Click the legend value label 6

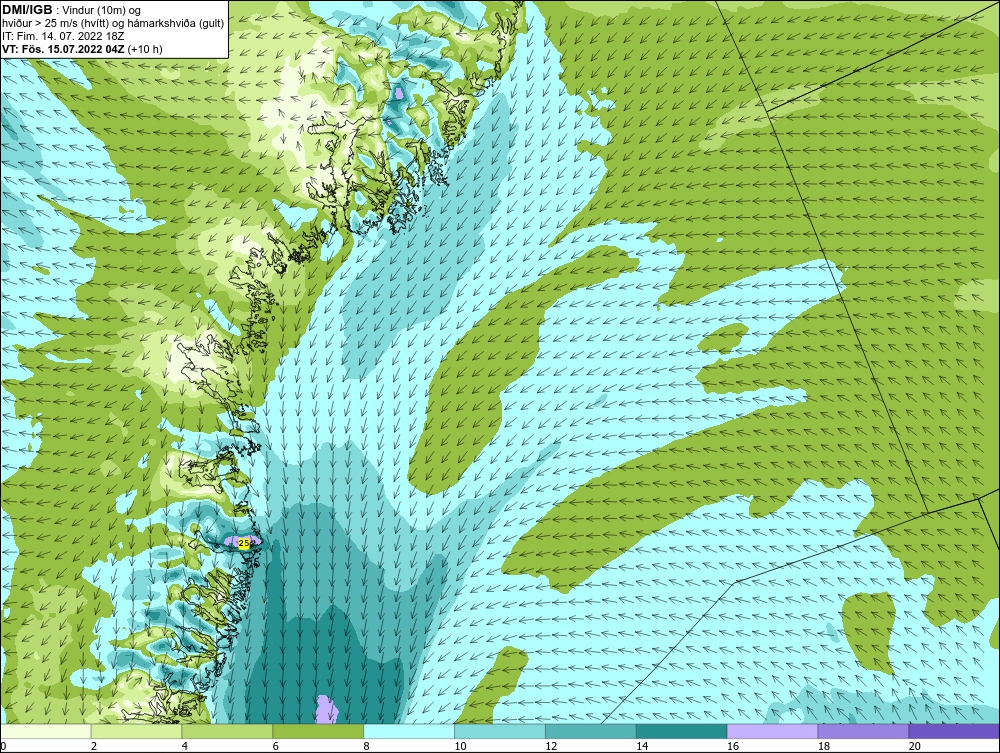[x=276, y=746]
